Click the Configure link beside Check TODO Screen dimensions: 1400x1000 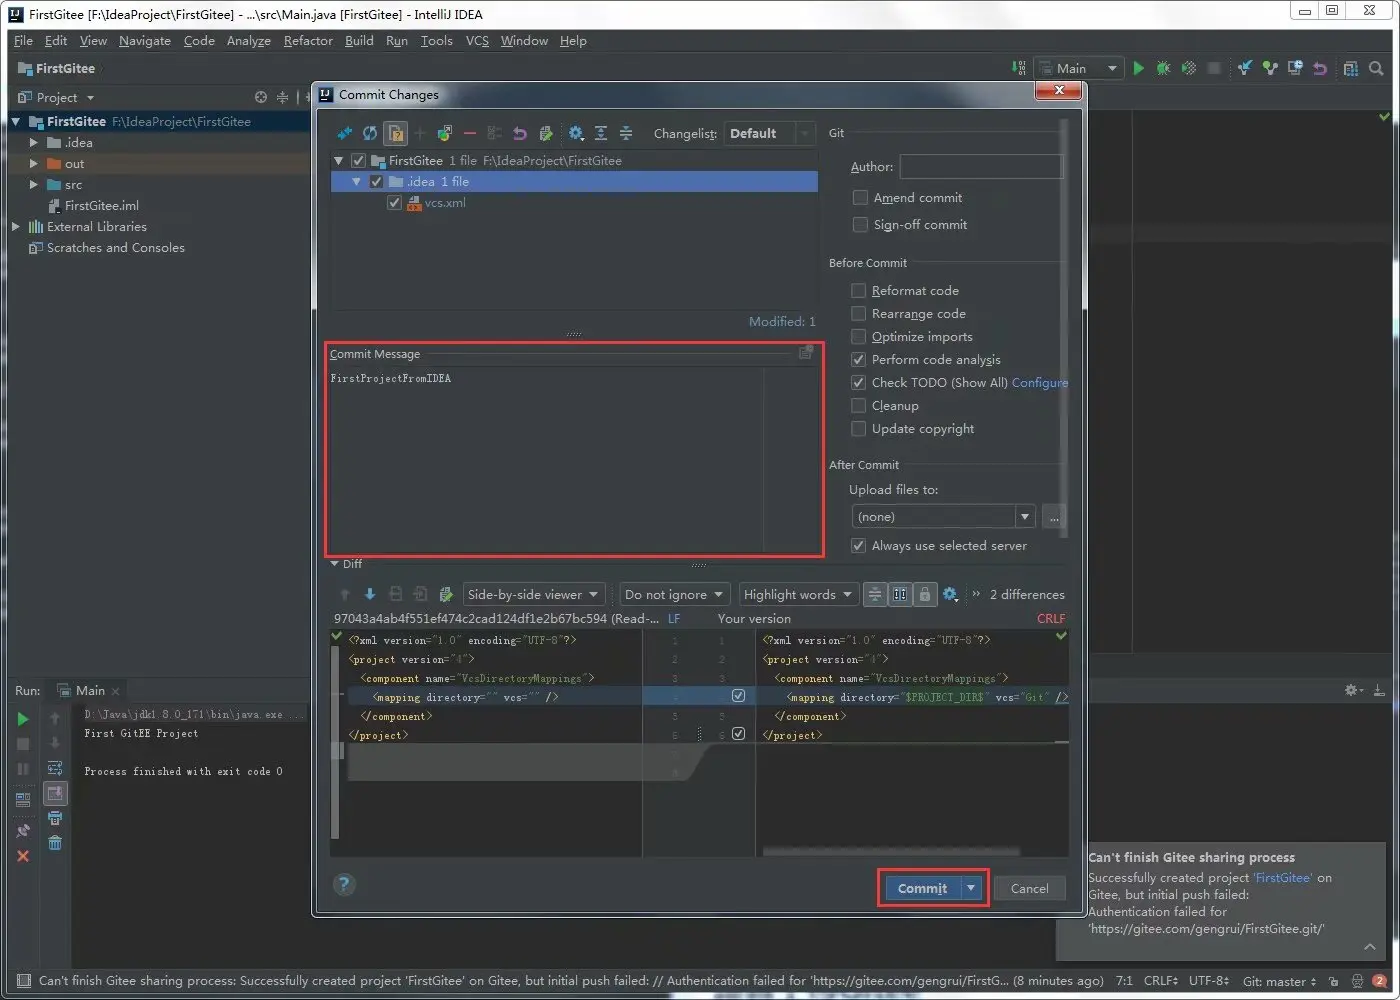pyautogui.click(x=1040, y=383)
